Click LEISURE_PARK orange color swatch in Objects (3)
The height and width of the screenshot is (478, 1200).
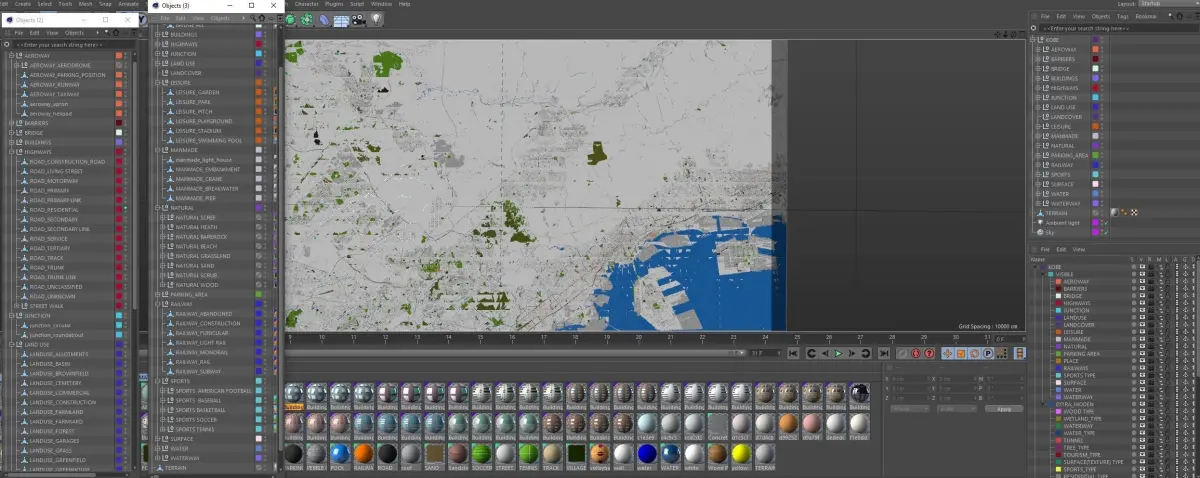click(259, 102)
